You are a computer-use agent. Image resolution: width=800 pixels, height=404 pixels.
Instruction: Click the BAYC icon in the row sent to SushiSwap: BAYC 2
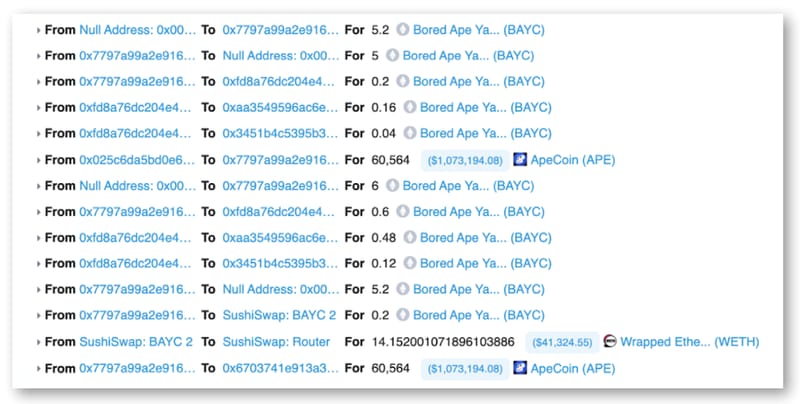pos(403,315)
